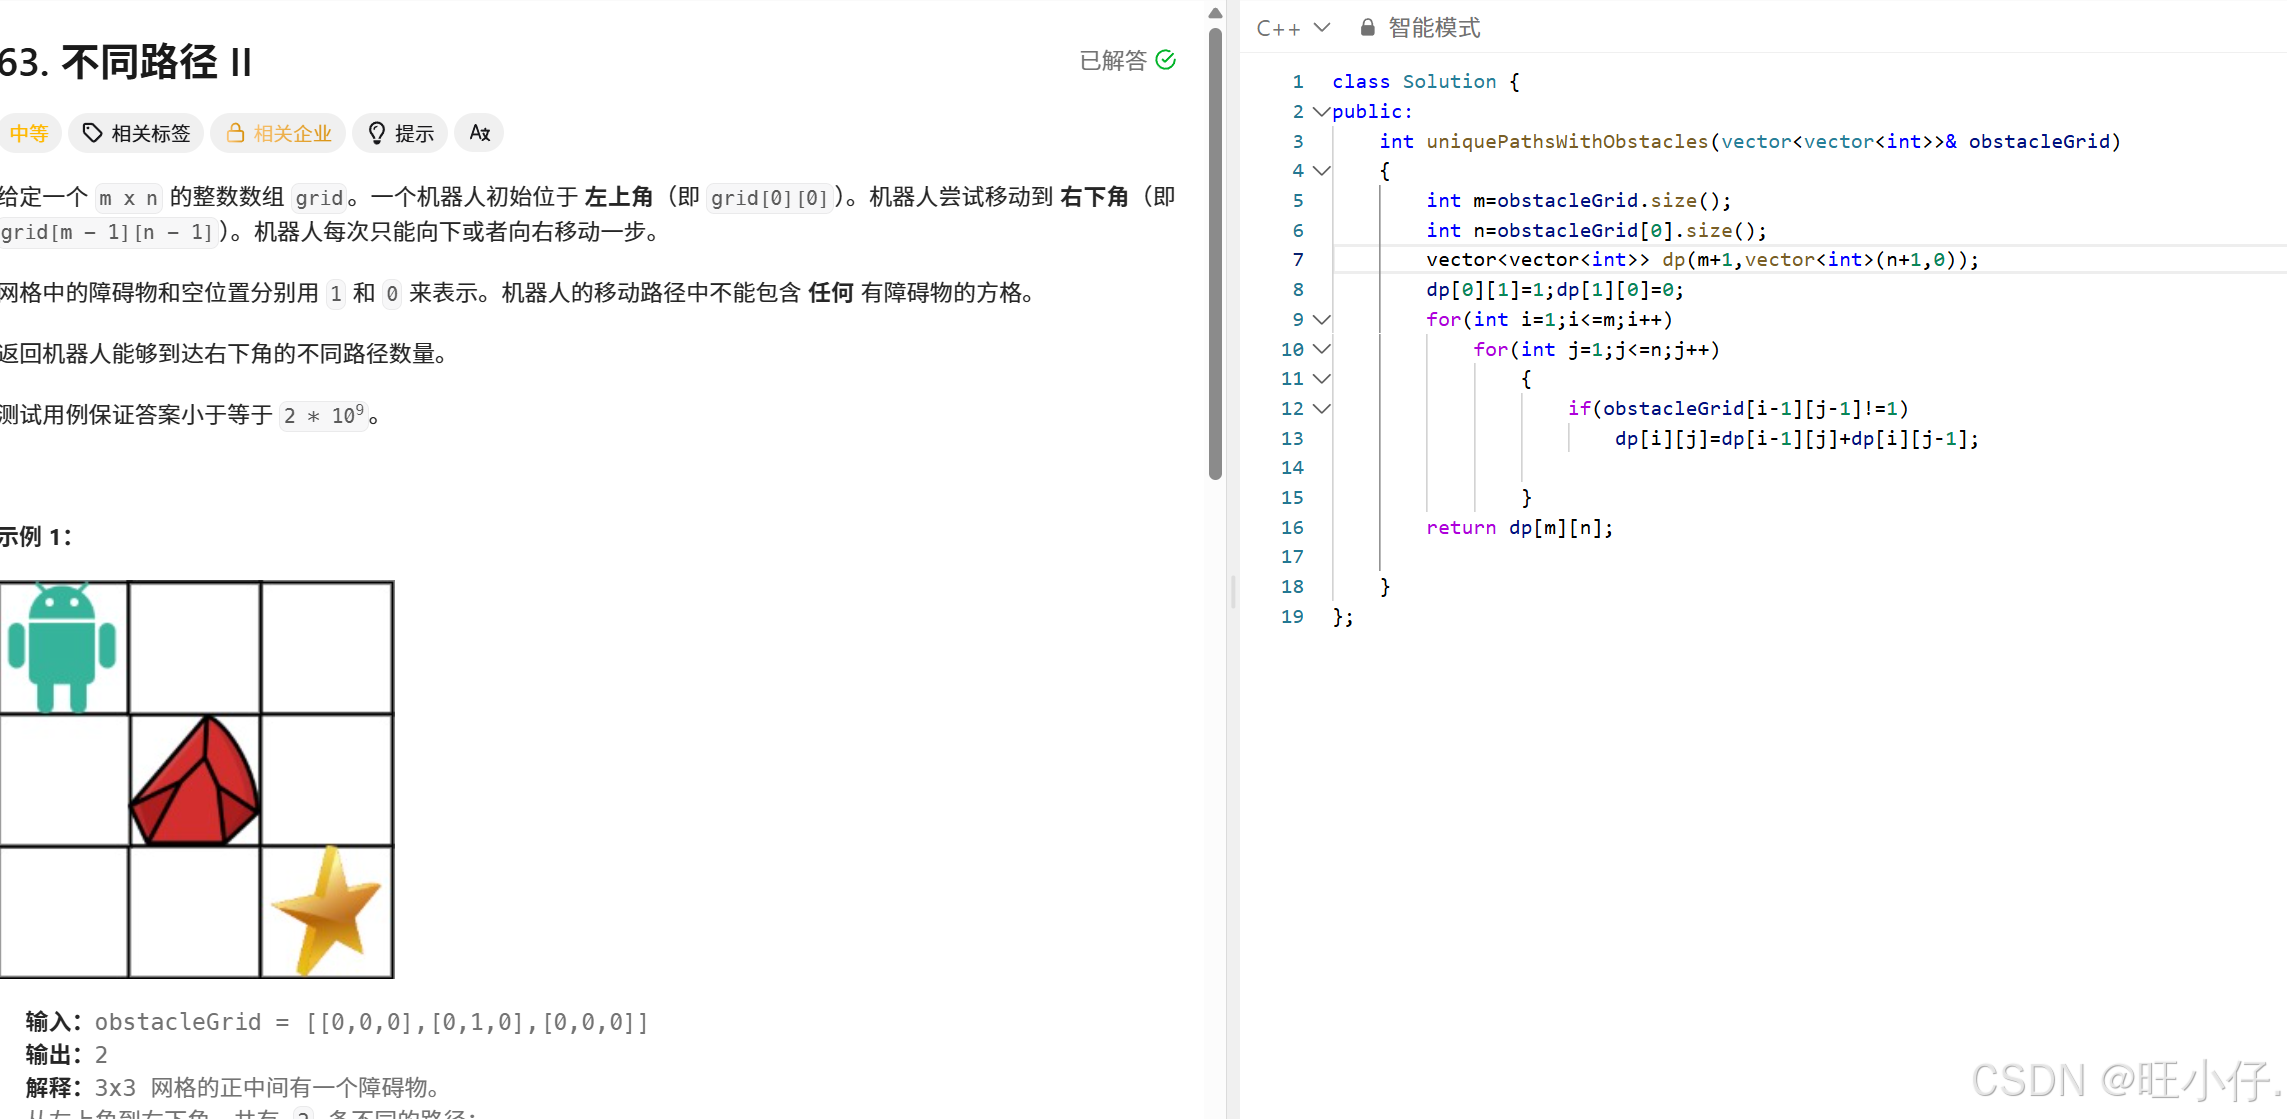
Task: Click the 'if(obstacleGrid[i-1][j-1]!=1)' line
Action: click(x=1738, y=409)
